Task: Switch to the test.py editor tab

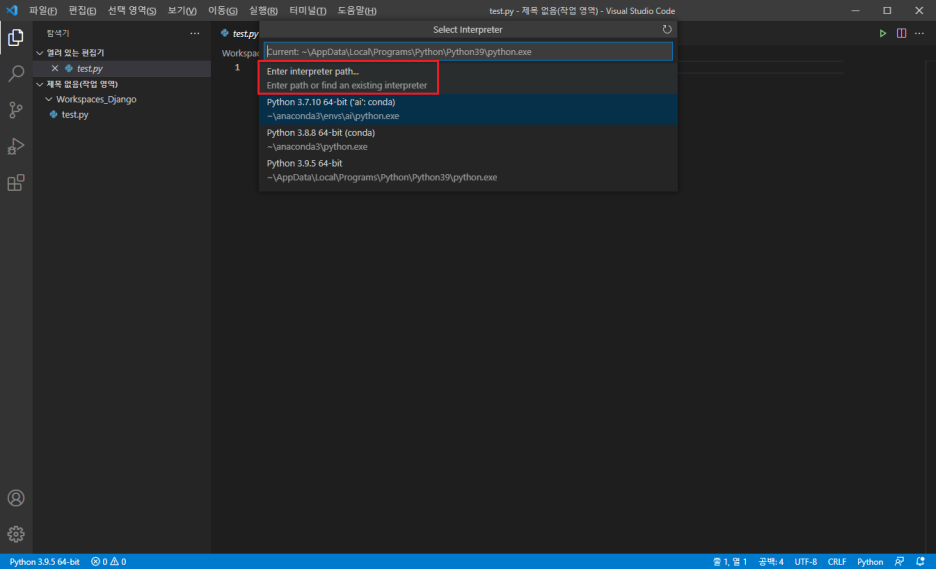Action: tap(239, 34)
